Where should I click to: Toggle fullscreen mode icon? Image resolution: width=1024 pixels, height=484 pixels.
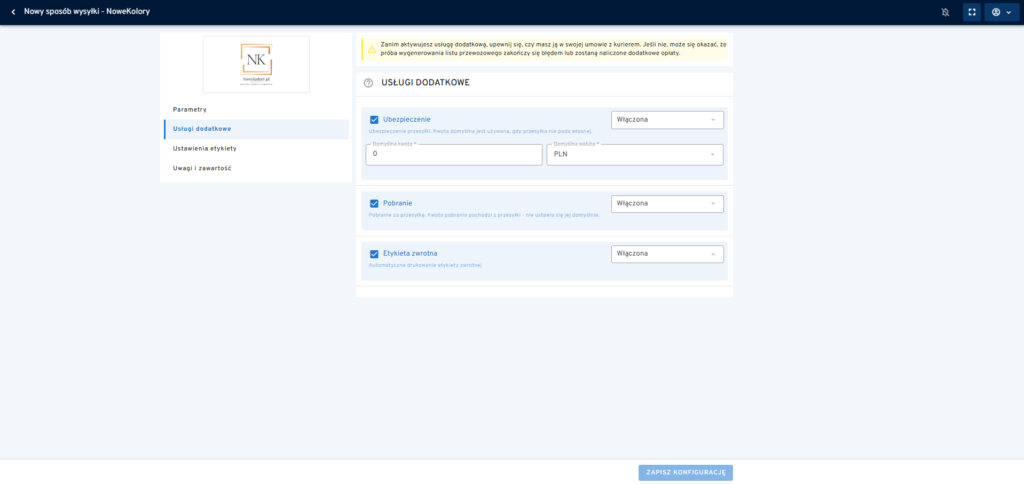click(972, 12)
